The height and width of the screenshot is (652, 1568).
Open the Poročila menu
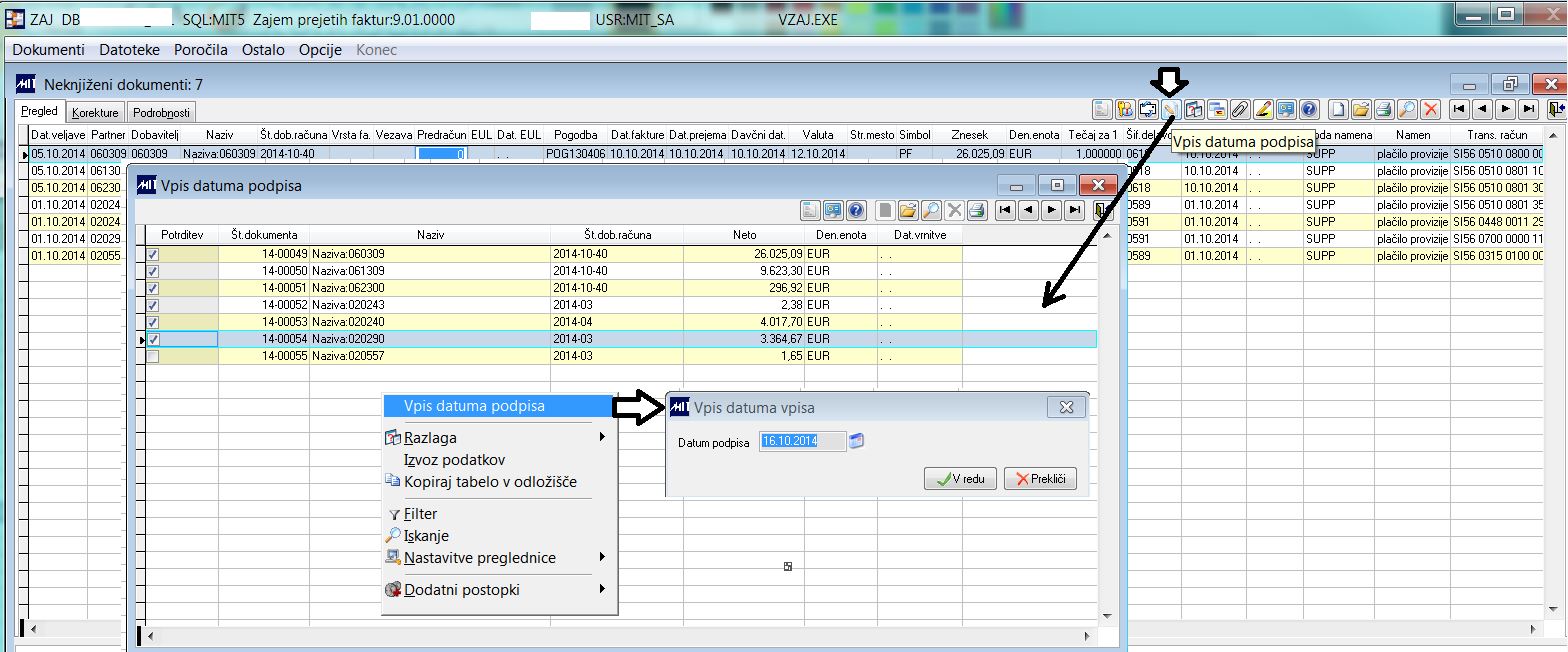pyautogui.click(x=201, y=50)
